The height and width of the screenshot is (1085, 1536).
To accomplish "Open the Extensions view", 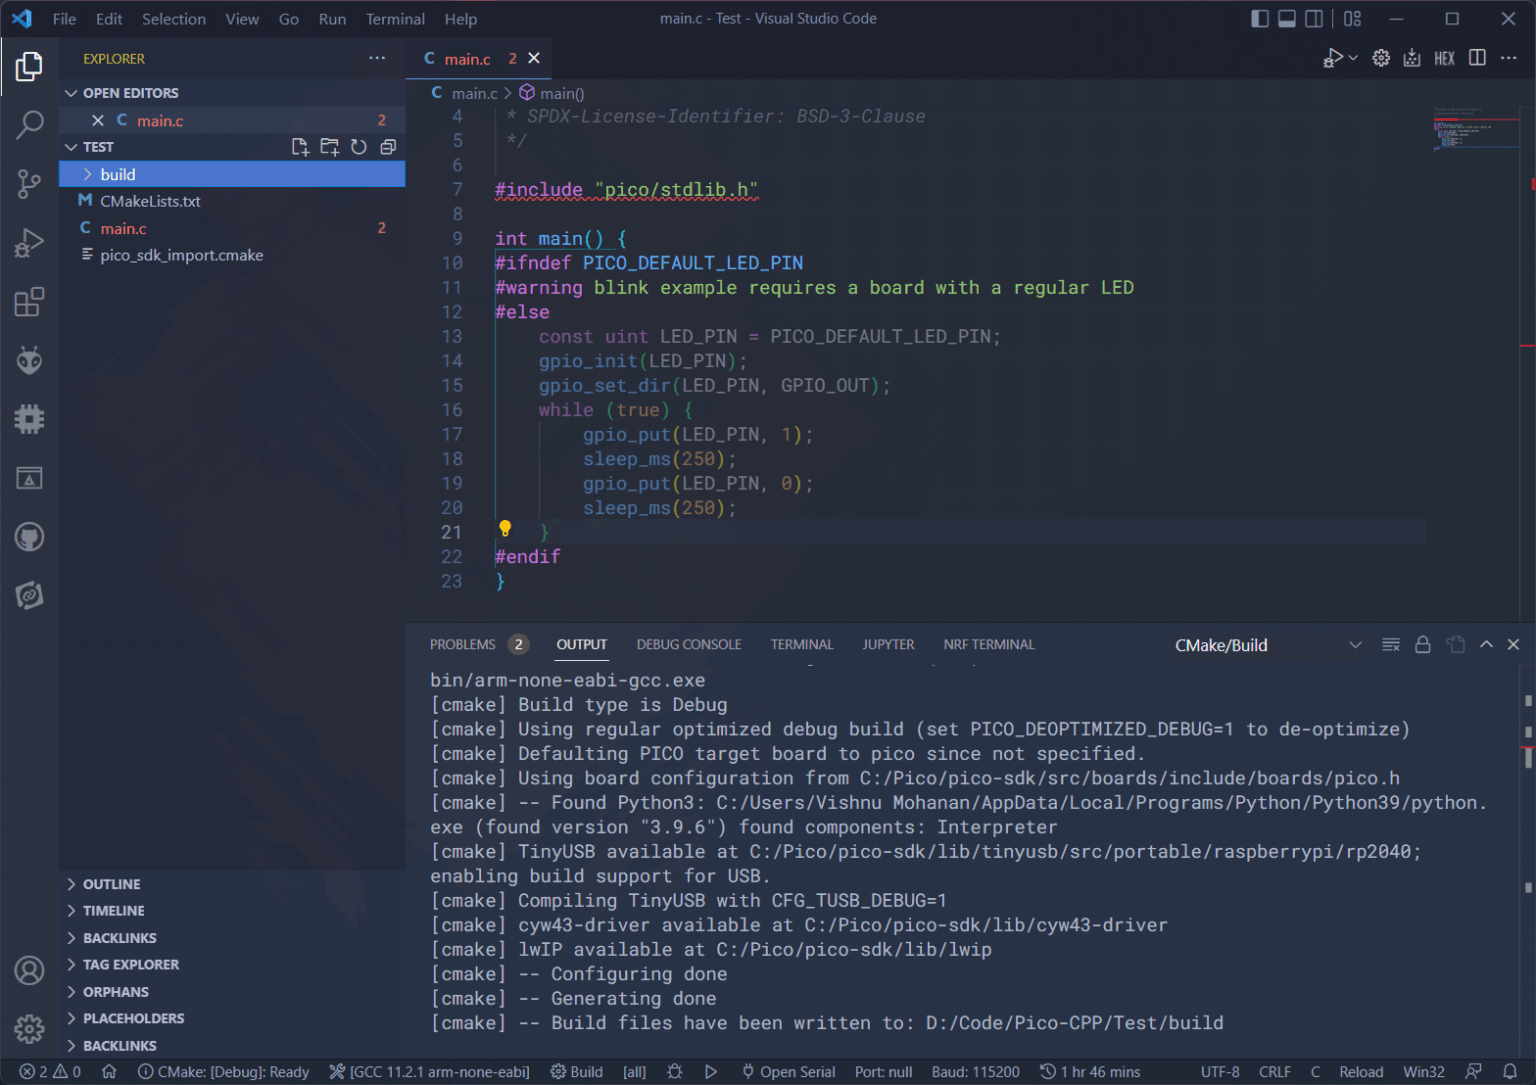I will pyautogui.click(x=29, y=302).
